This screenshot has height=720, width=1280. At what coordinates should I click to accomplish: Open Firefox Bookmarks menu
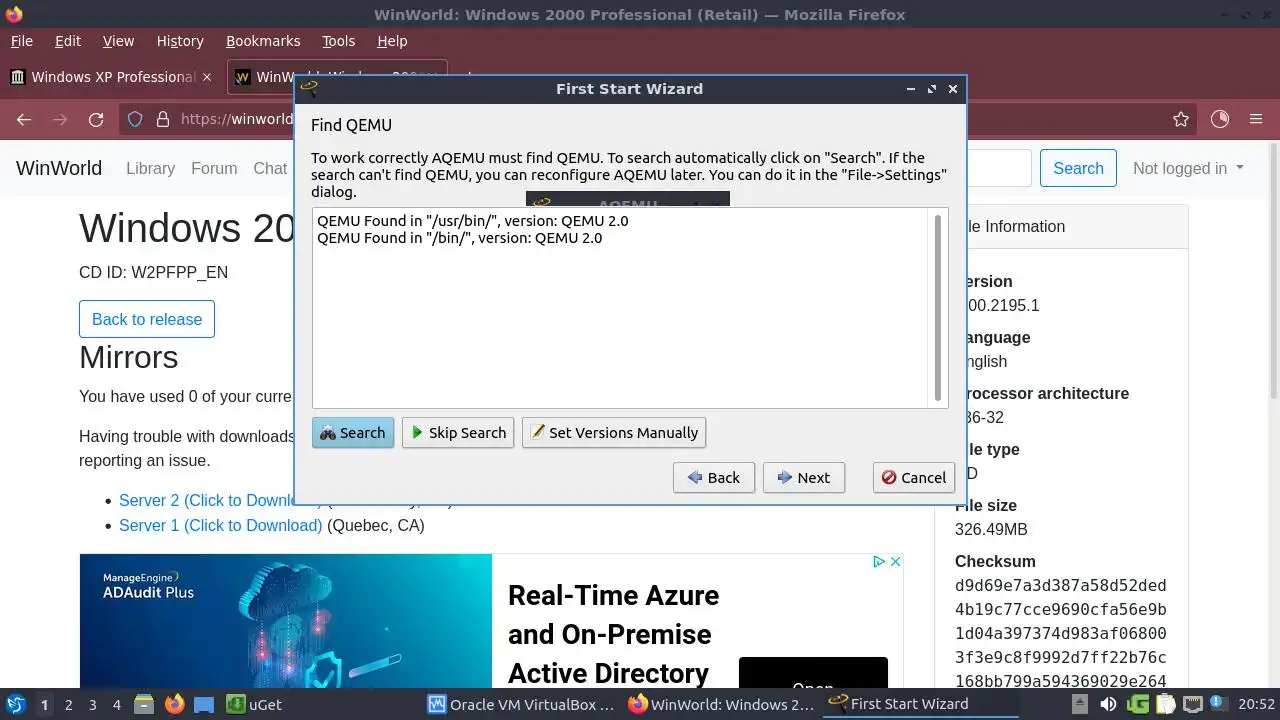263,41
